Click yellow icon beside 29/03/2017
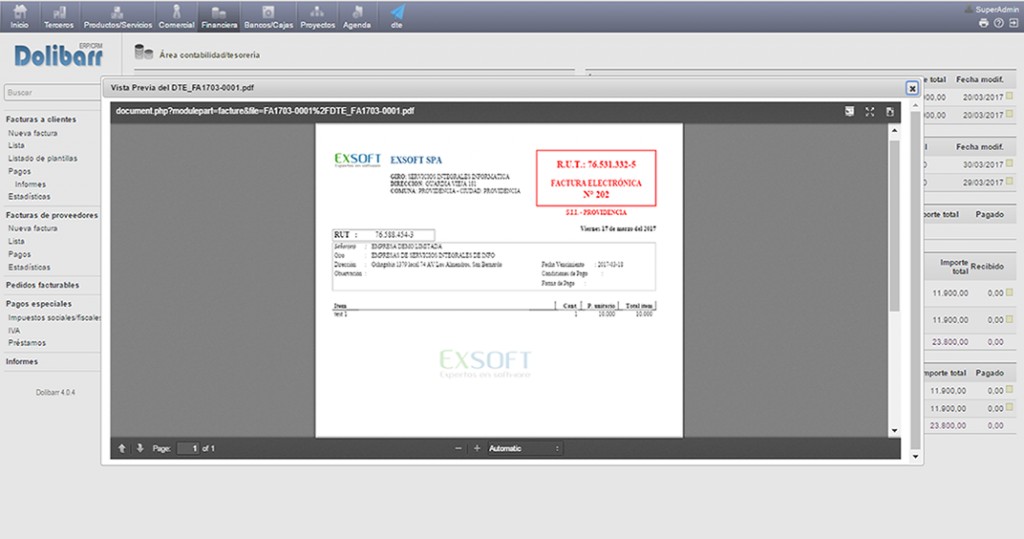Viewport: 1024px width, 539px height. pos(1010,181)
